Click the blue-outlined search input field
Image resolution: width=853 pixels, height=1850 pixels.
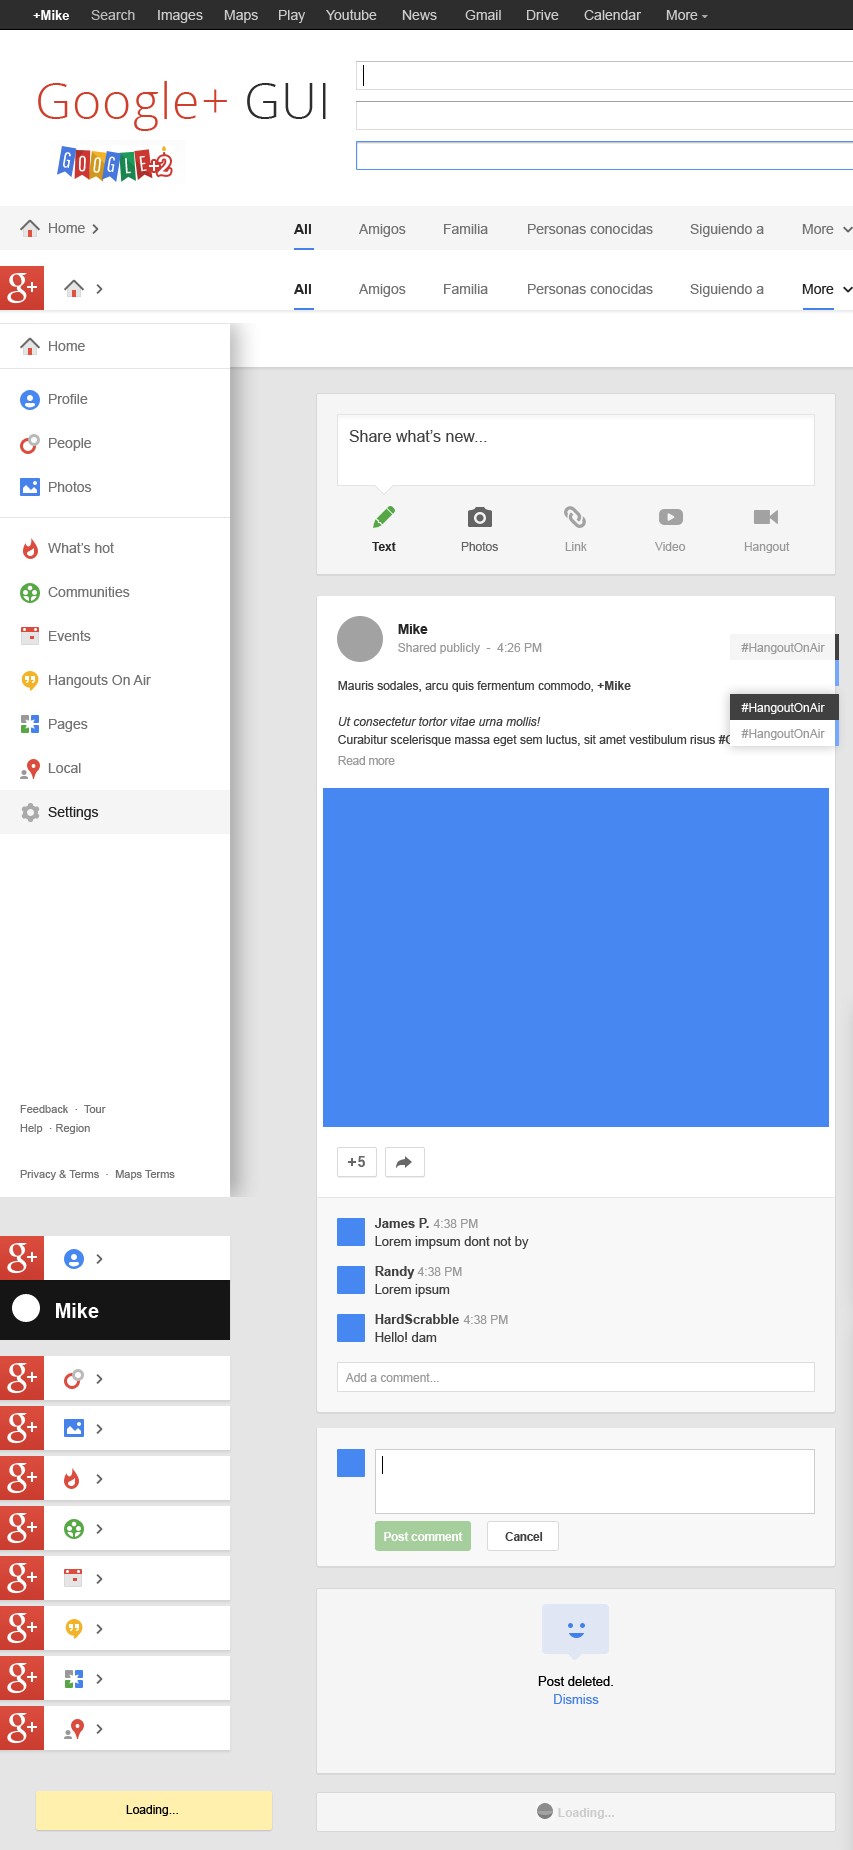[x=605, y=155]
